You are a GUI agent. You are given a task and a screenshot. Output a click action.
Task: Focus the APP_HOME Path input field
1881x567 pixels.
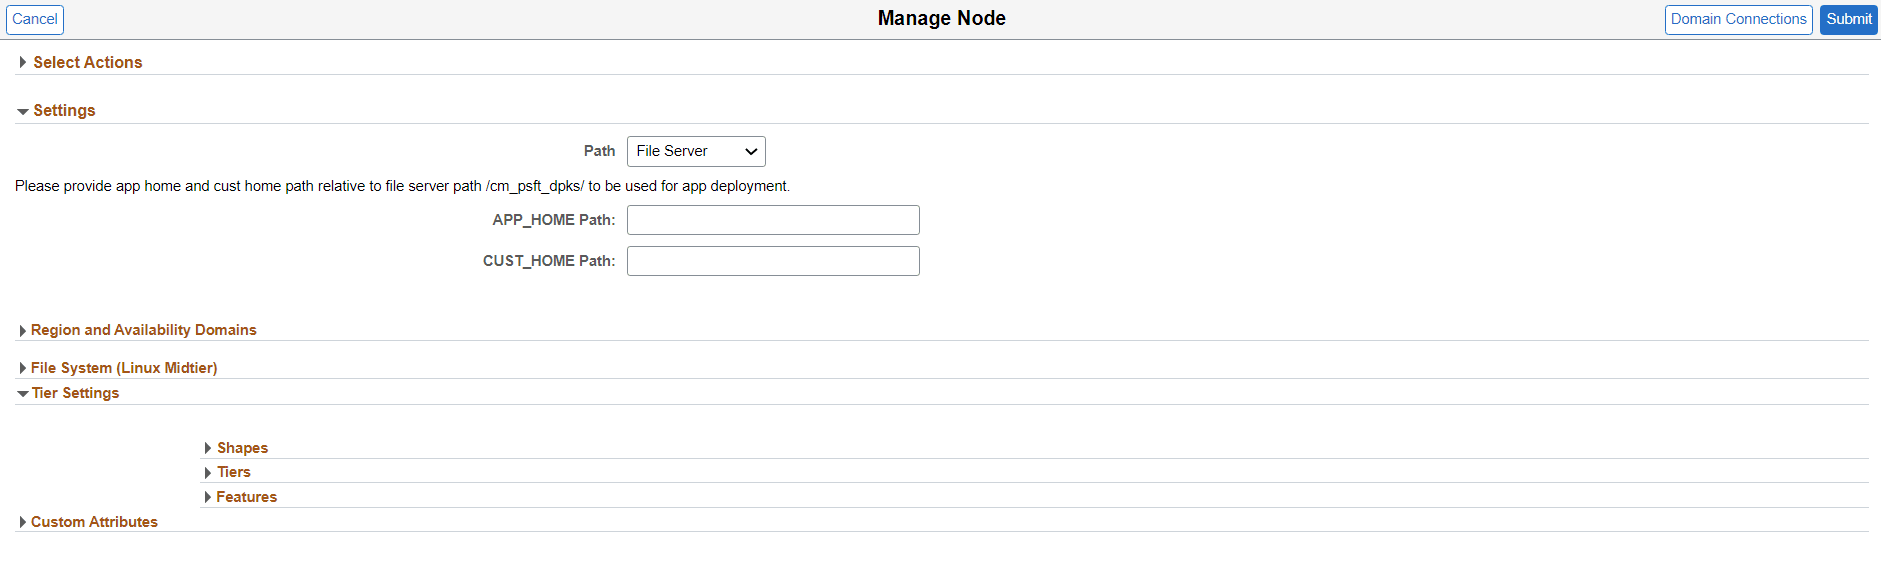(773, 220)
